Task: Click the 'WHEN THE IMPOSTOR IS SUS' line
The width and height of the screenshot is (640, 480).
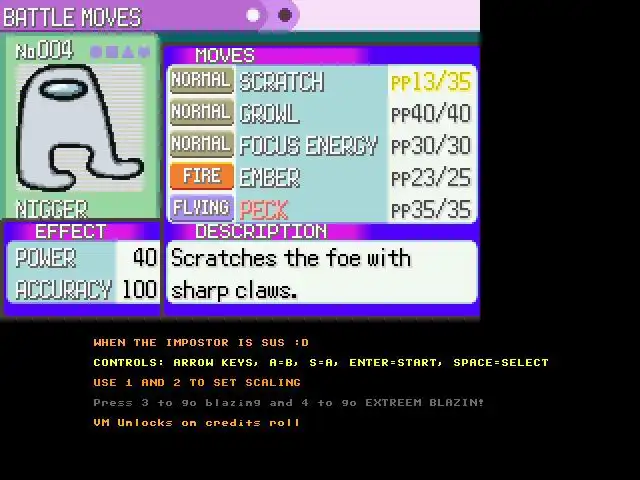Action: click(201, 342)
